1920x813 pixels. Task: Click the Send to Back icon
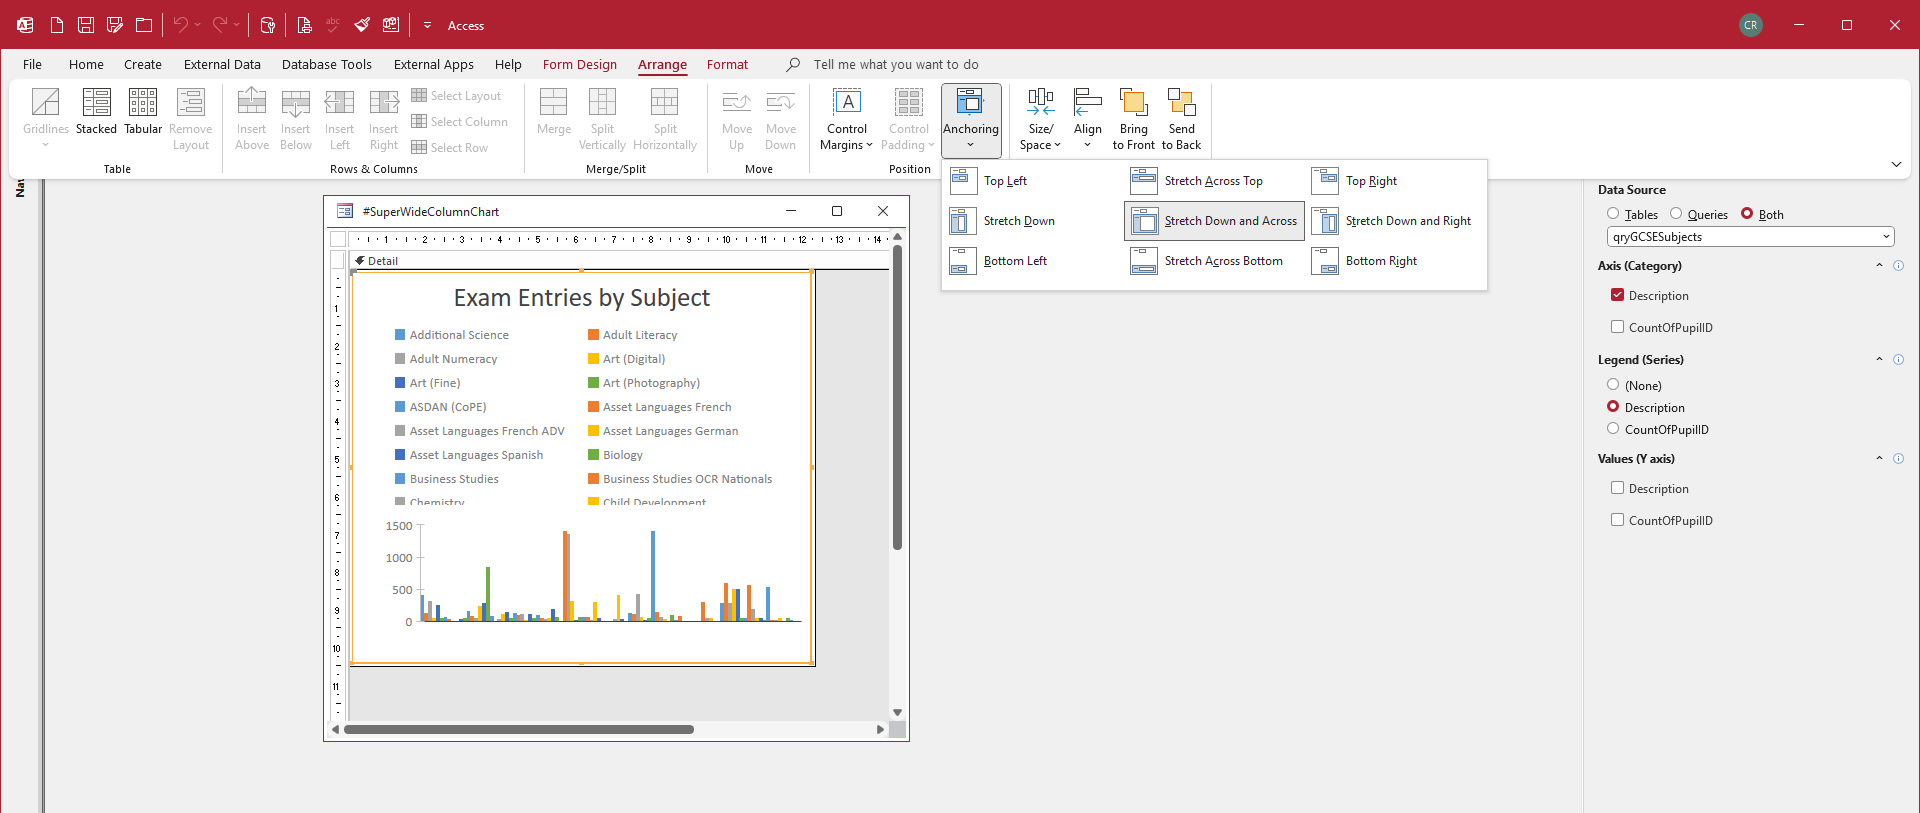click(1182, 119)
